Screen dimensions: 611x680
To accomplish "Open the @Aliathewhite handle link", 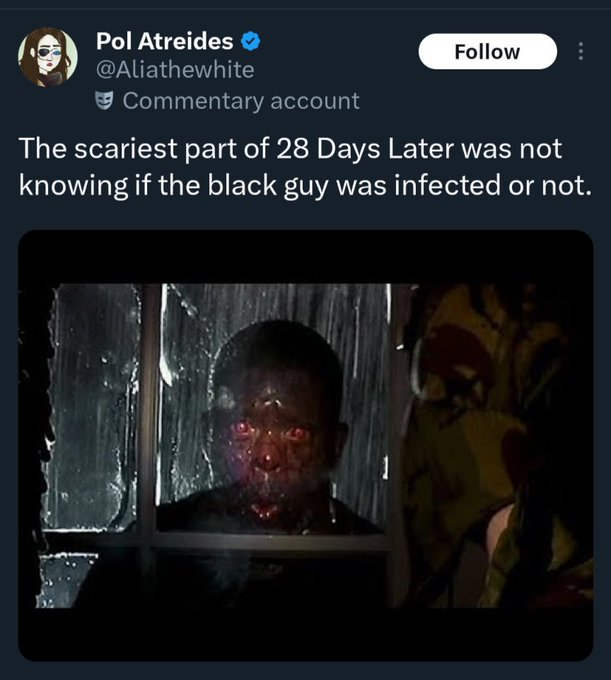I will click(x=175, y=69).
